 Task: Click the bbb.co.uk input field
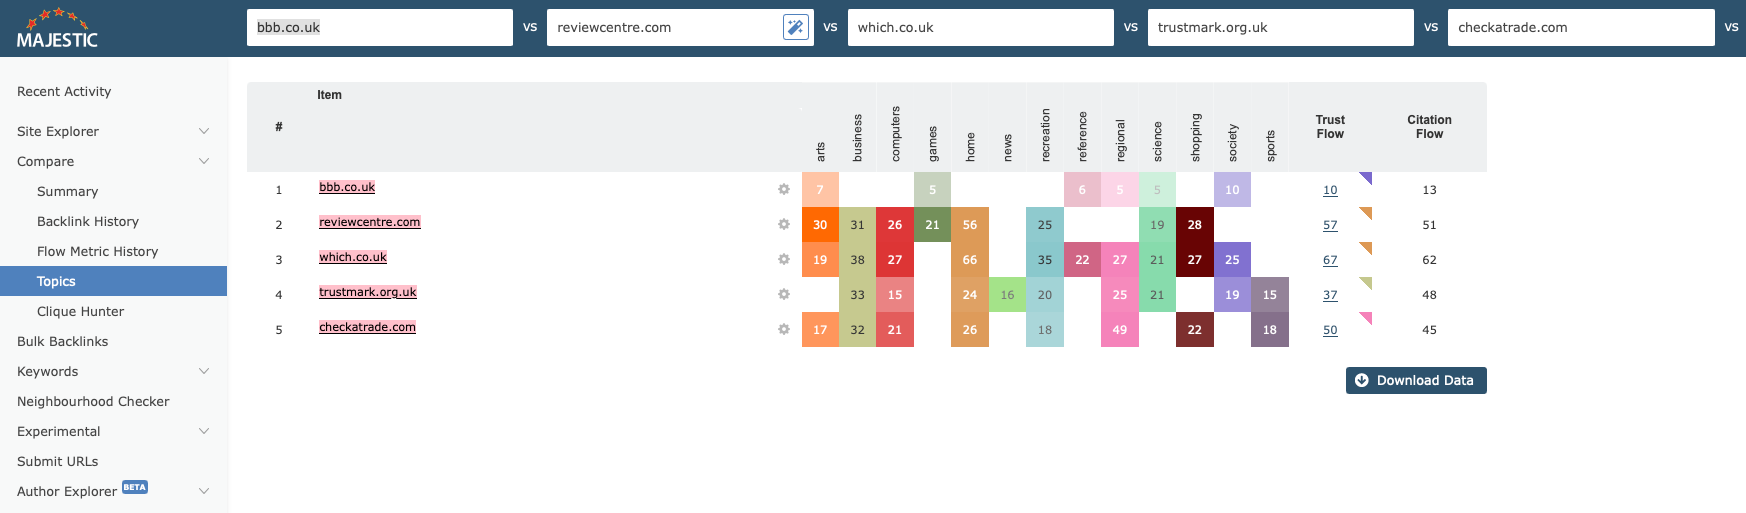tap(380, 27)
